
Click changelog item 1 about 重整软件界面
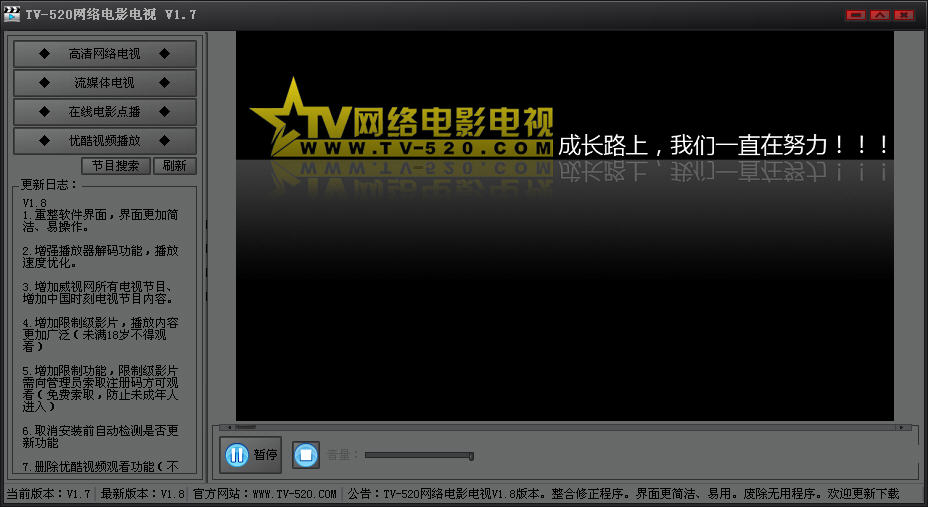tap(100, 220)
